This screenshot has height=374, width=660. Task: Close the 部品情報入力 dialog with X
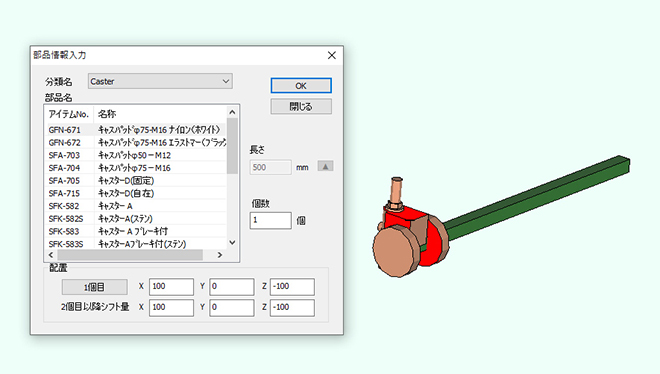click(332, 55)
